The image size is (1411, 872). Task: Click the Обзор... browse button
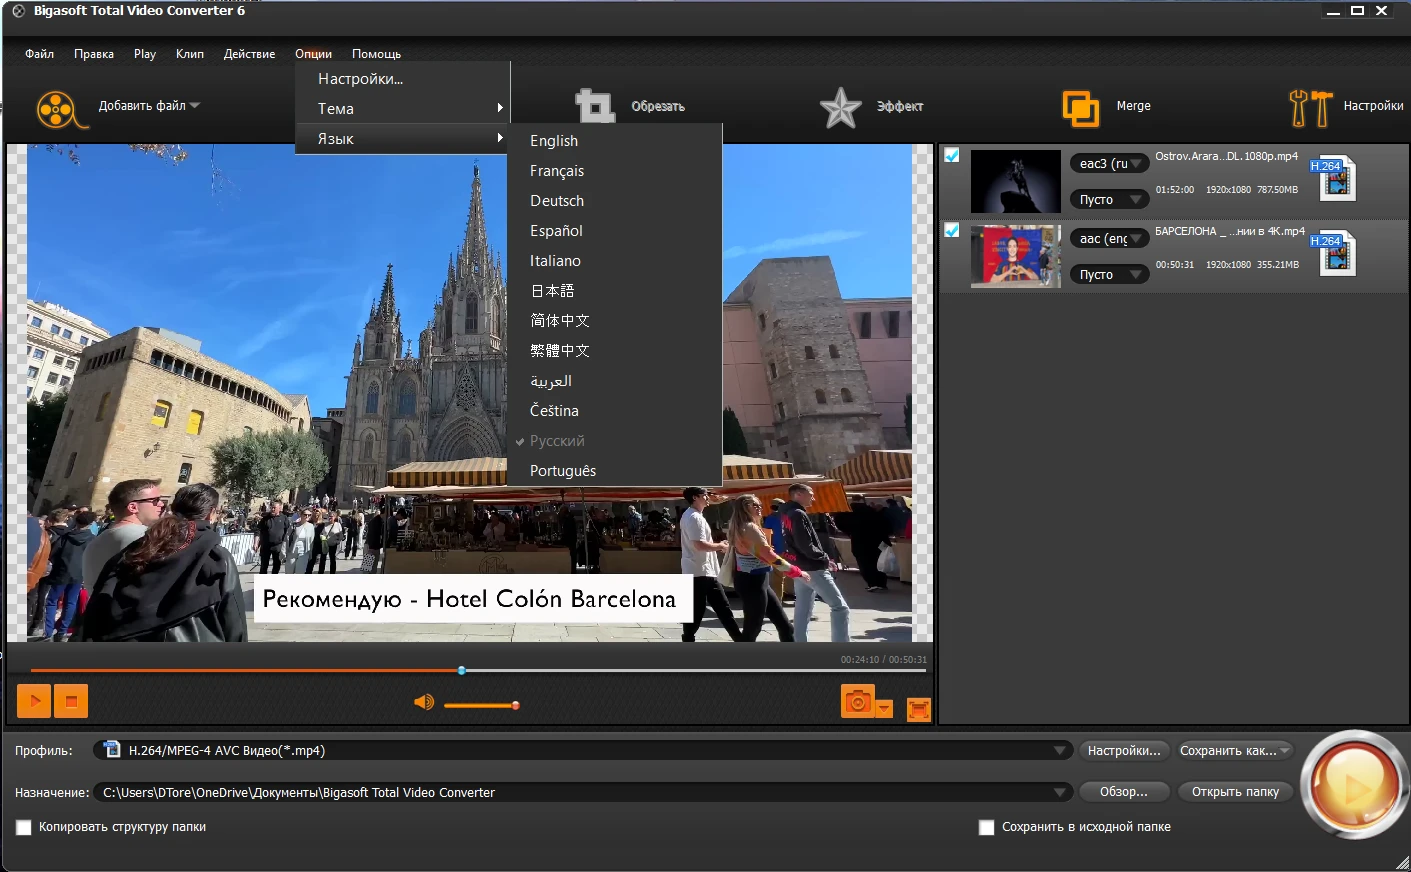coord(1124,792)
